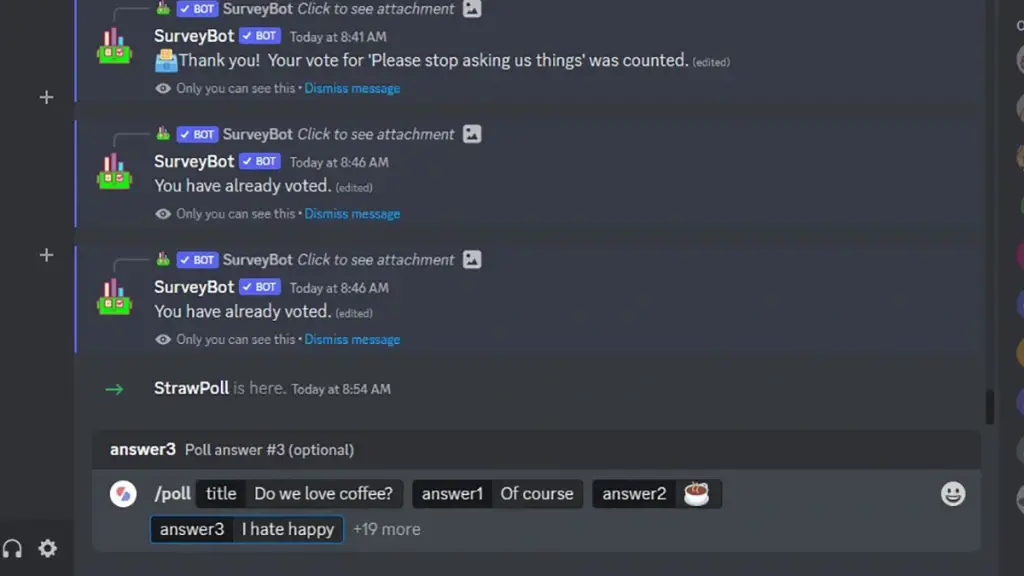Click the lower plus icon in left sidebar
Image resolution: width=1024 pixels, height=576 pixels.
46,255
